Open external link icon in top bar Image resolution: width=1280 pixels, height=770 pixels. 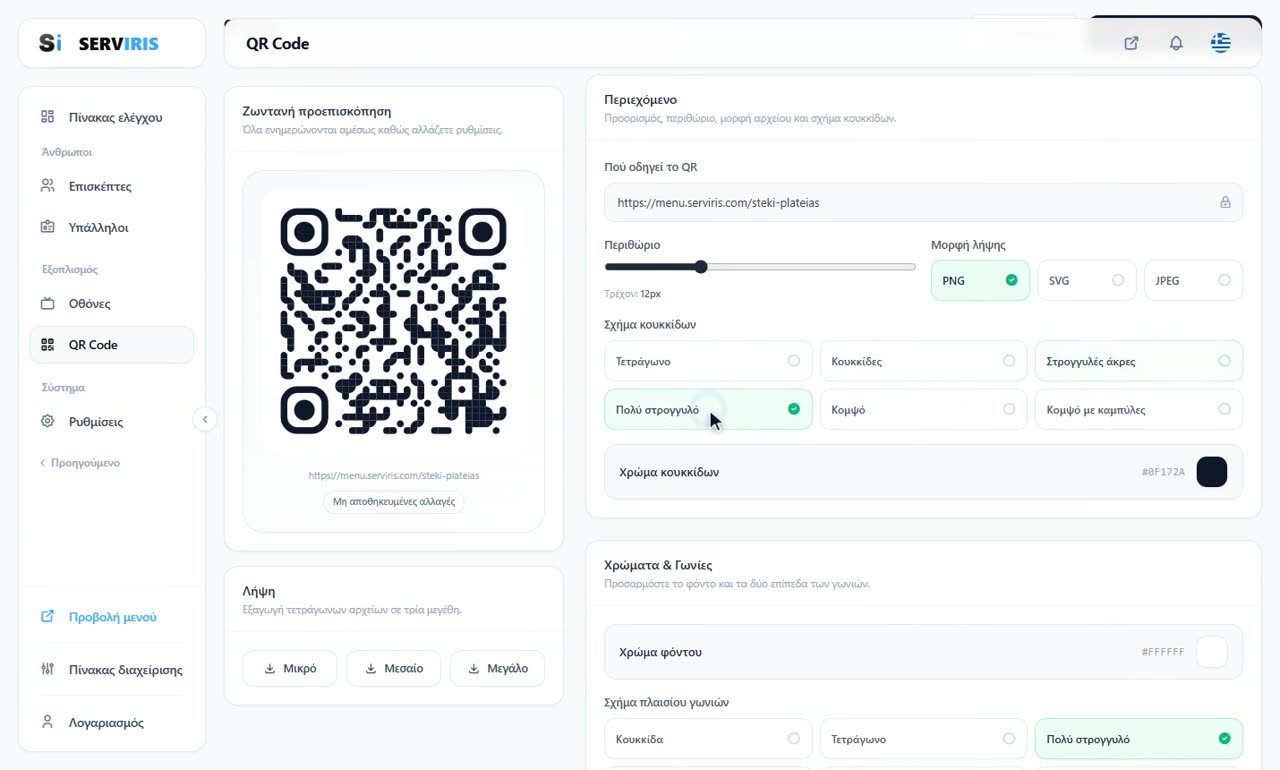[x=1131, y=43]
